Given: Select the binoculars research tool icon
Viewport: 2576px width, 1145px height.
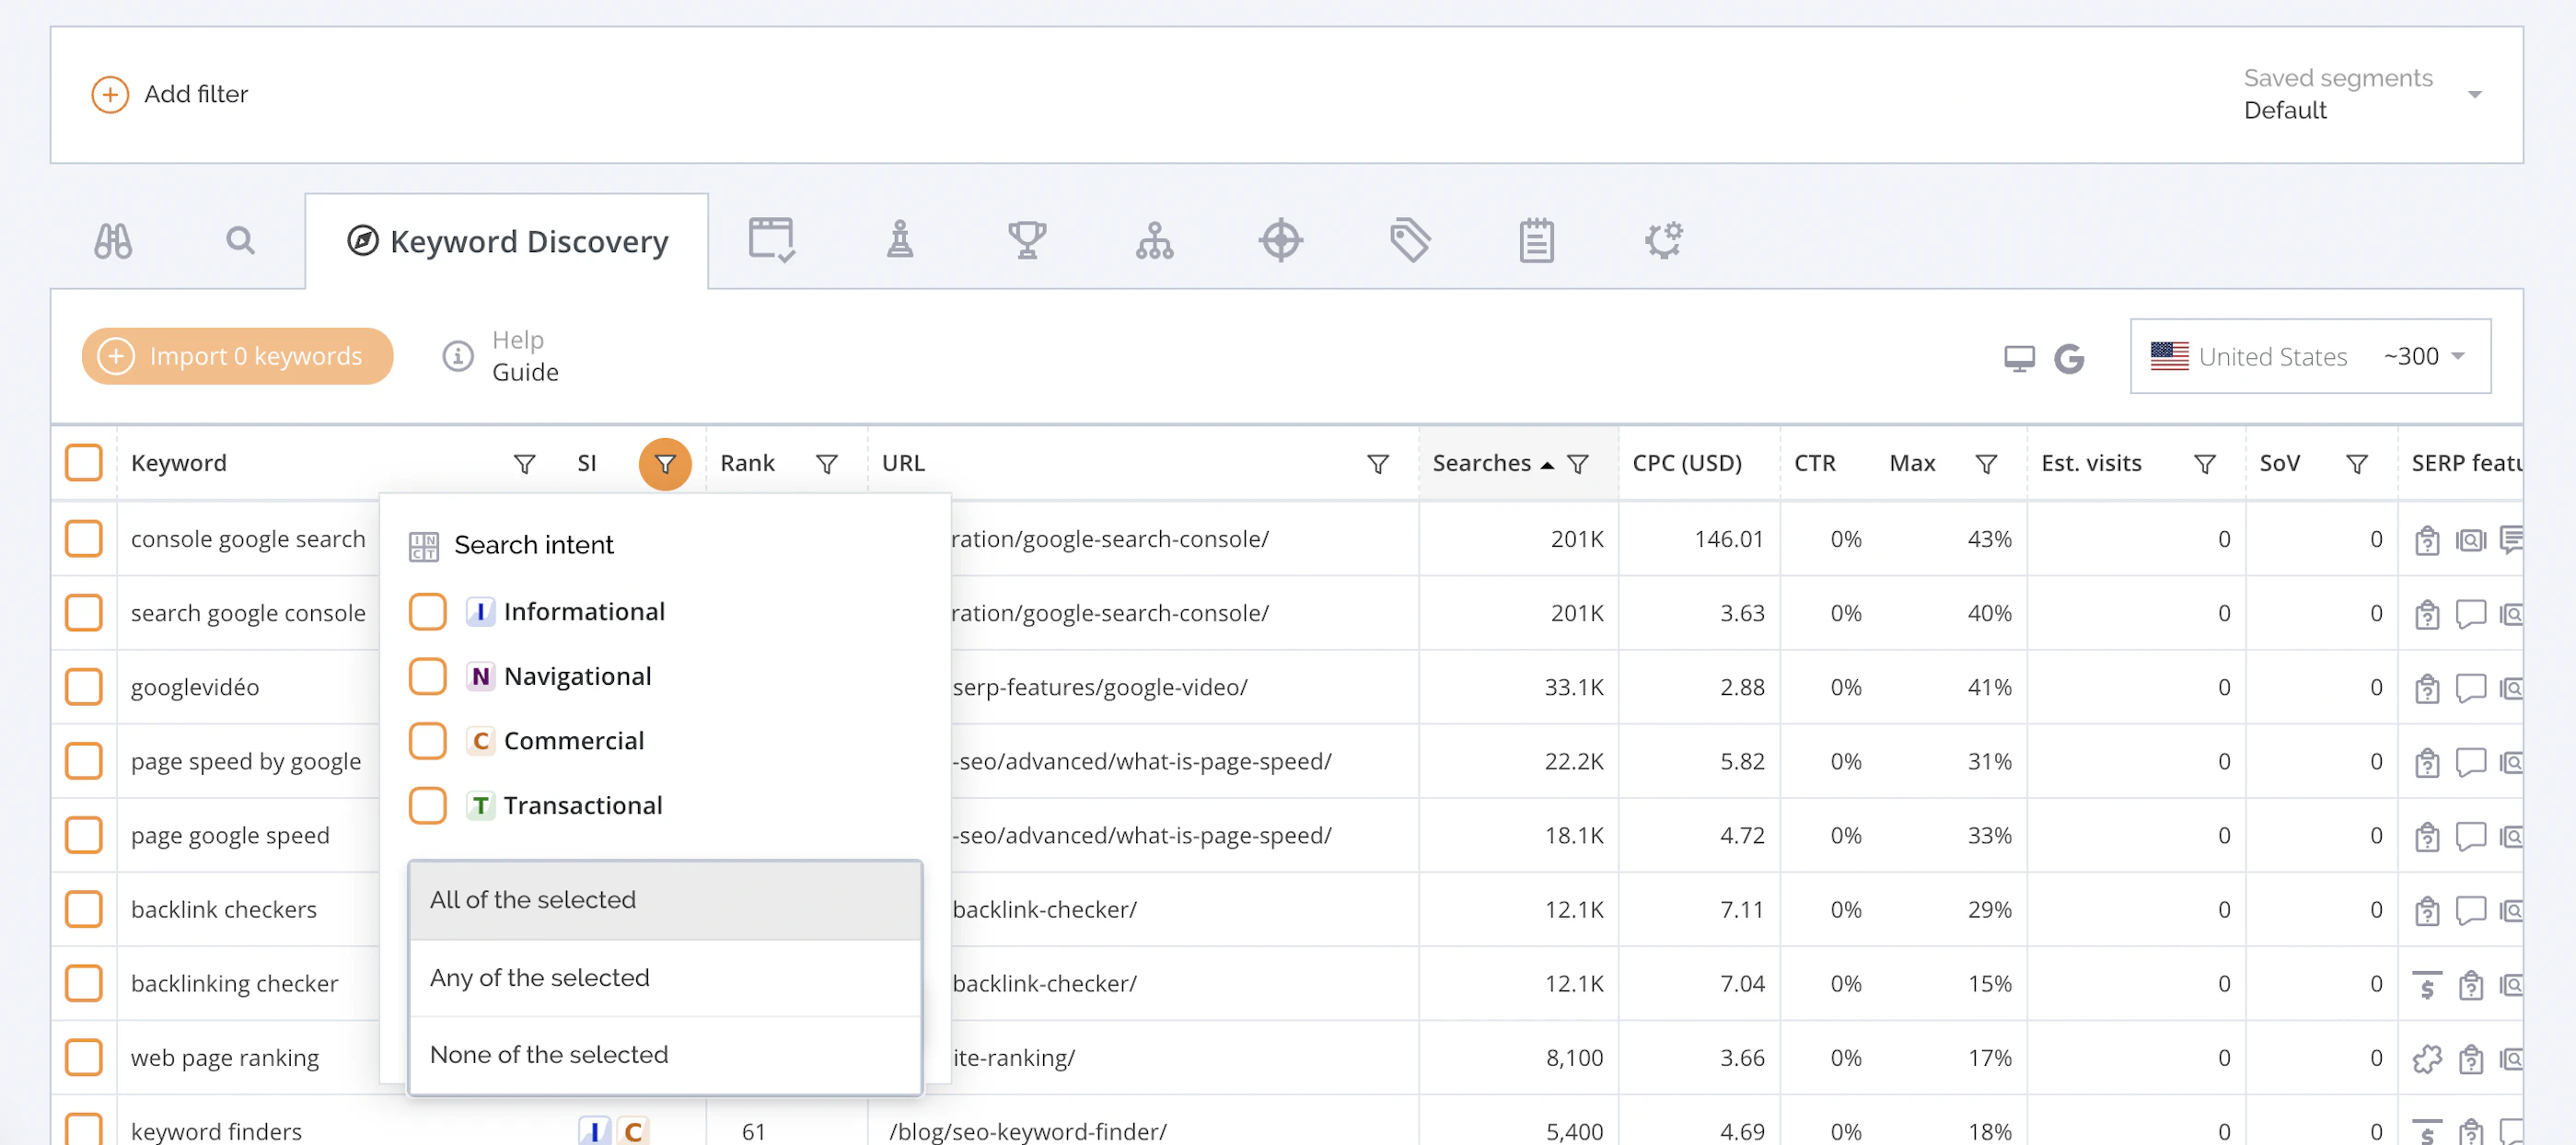Looking at the screenshot, I should 114,241.
